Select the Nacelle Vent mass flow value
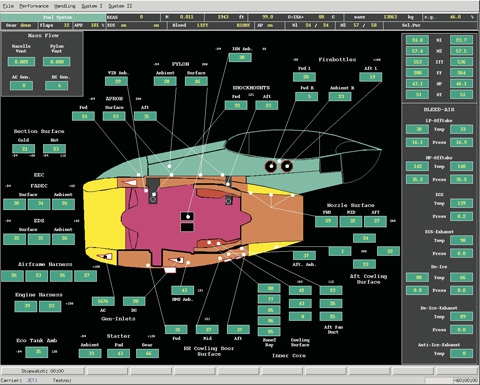This screenshot has width=480, height=385. pos(21,62)
